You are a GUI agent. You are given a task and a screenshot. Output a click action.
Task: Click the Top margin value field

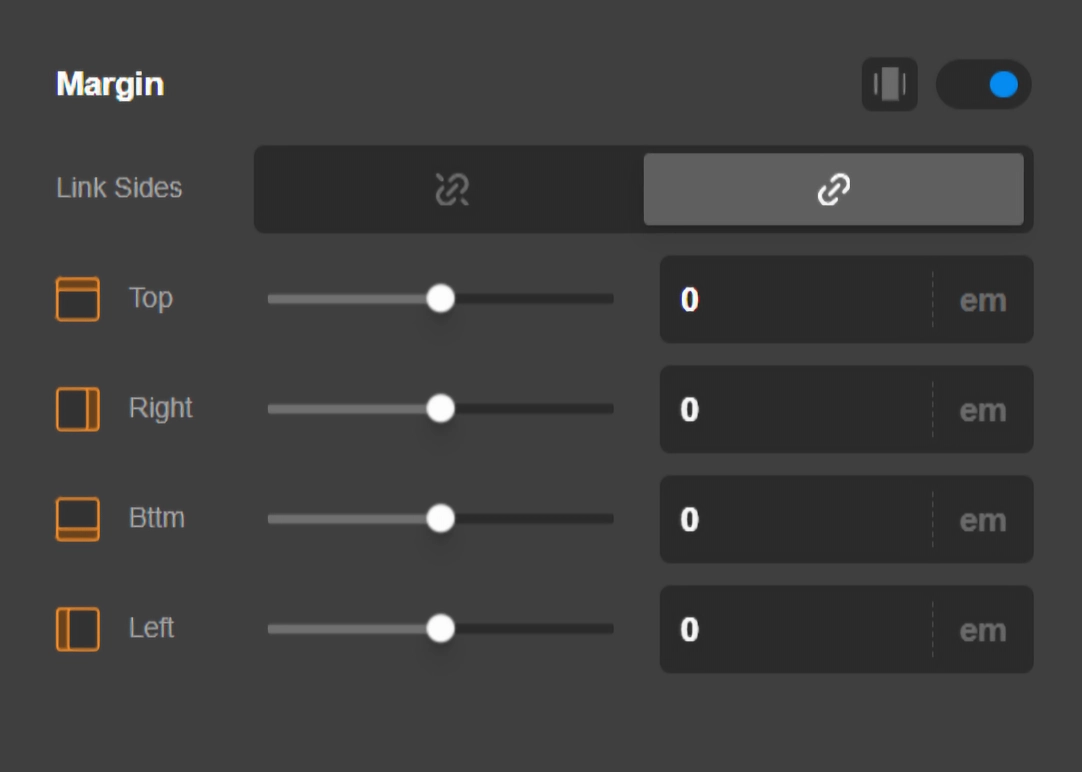(x=795, y=300)
